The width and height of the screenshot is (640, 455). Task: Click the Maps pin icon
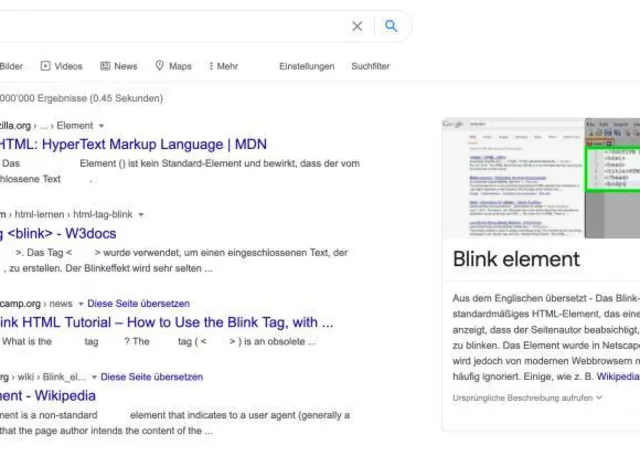tap(160, 65)
